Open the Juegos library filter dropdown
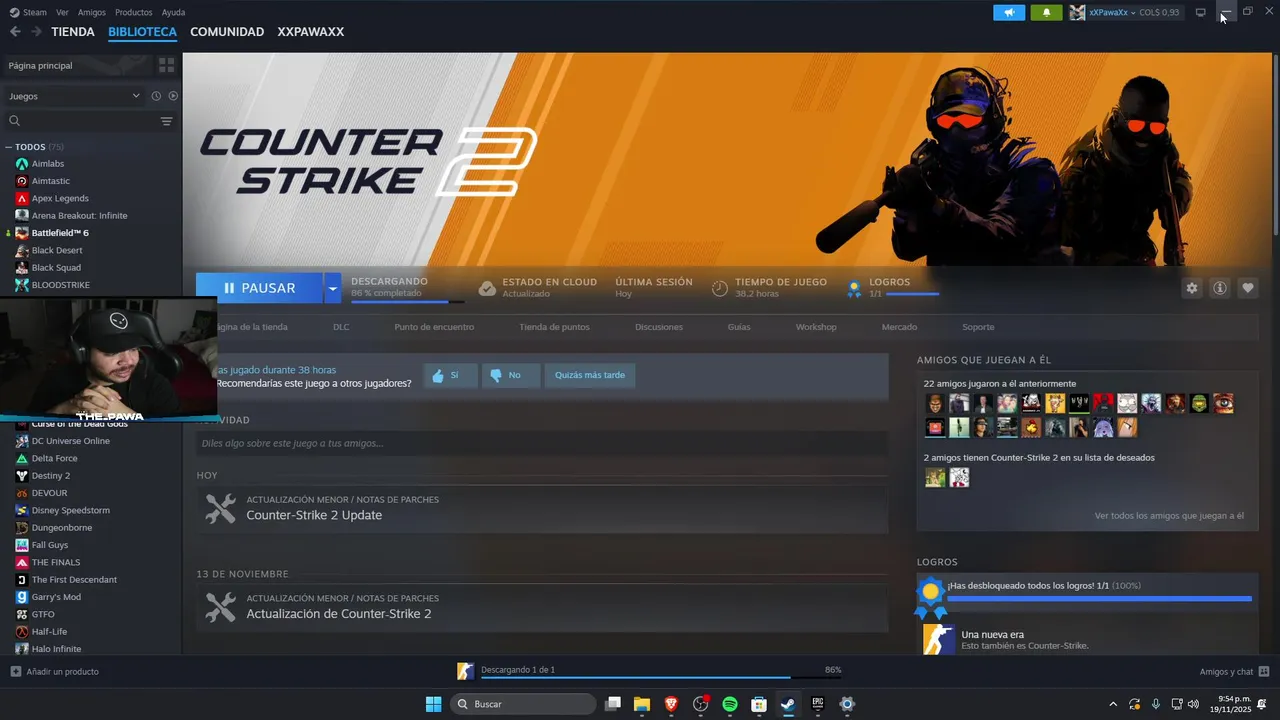This screenshot has height=720, width=1280. (x=73, y=96)
